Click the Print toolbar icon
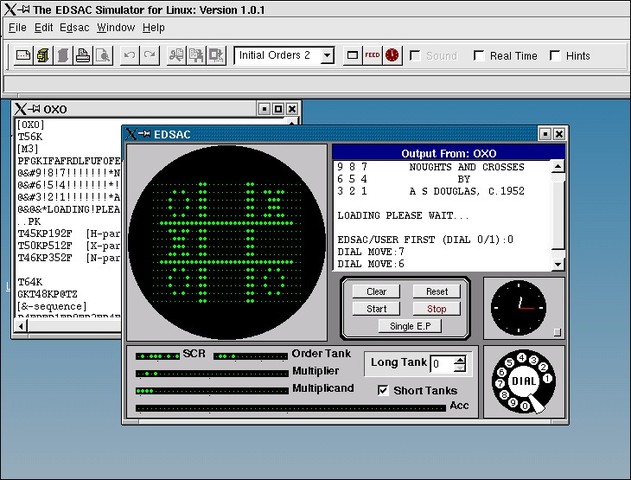Viewport: 631px width, 480px height. coord(83,56)
